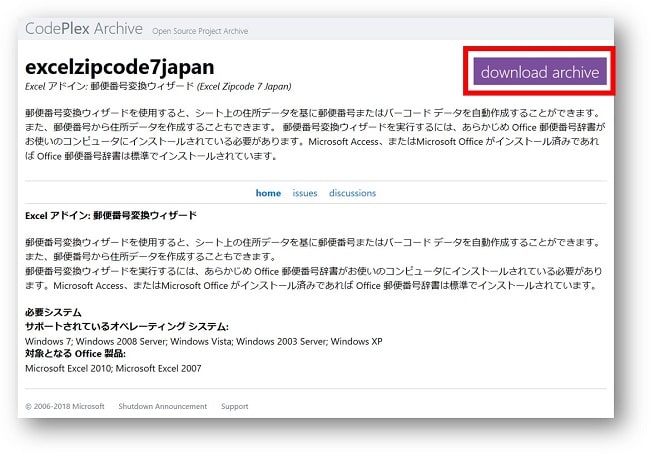The height and width of the screenshot is (454, 650).
Task: Click the "サポートされているオペレーティング システム:" label
Action: pos(126,327)
